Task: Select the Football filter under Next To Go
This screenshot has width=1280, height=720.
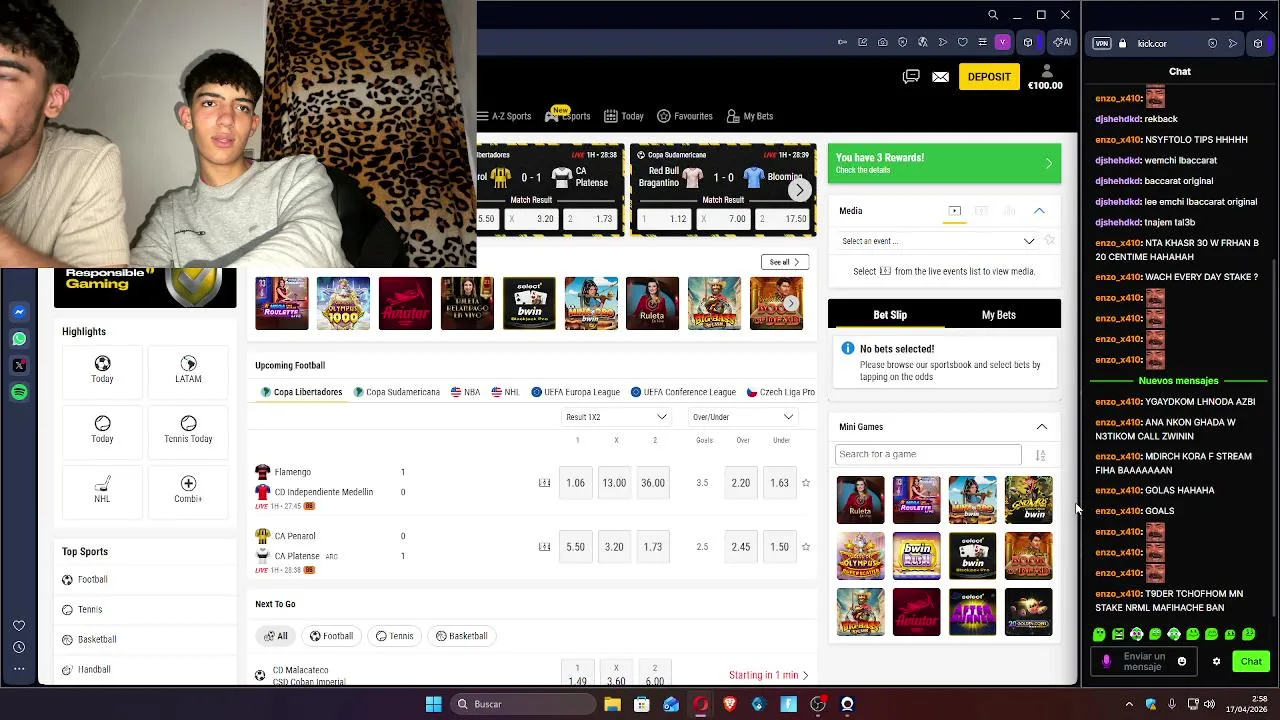Action: [331, 636]
